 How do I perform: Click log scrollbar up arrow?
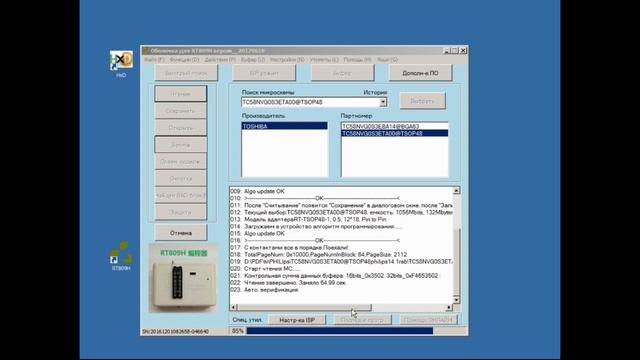(x=456, y=191)
